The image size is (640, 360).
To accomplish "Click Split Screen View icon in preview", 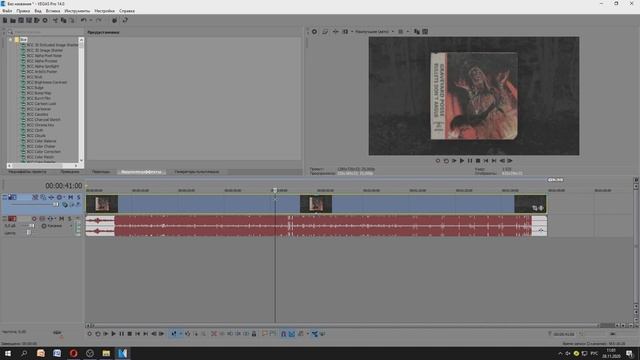I will 345,31.
